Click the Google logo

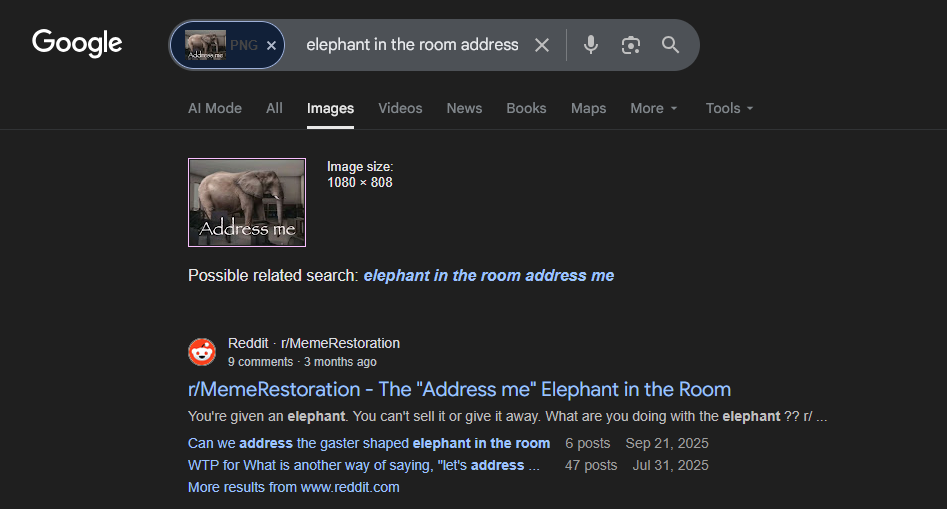click(x=77, y=43)
